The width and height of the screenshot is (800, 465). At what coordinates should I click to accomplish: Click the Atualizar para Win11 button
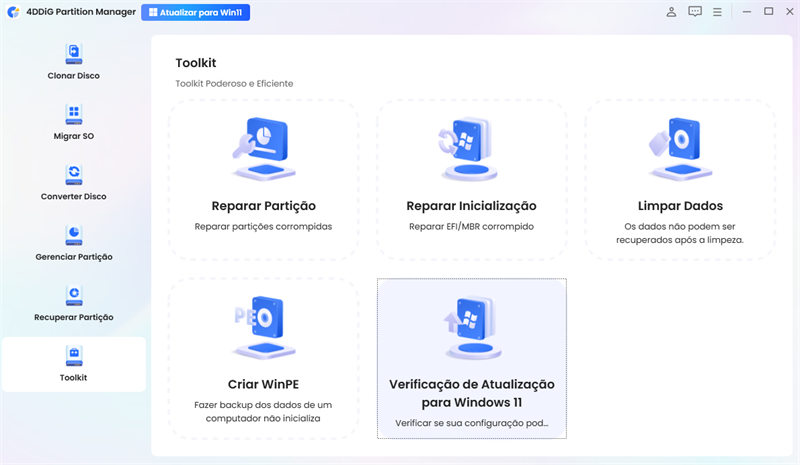pyautogui.click(x=195, y=12)
